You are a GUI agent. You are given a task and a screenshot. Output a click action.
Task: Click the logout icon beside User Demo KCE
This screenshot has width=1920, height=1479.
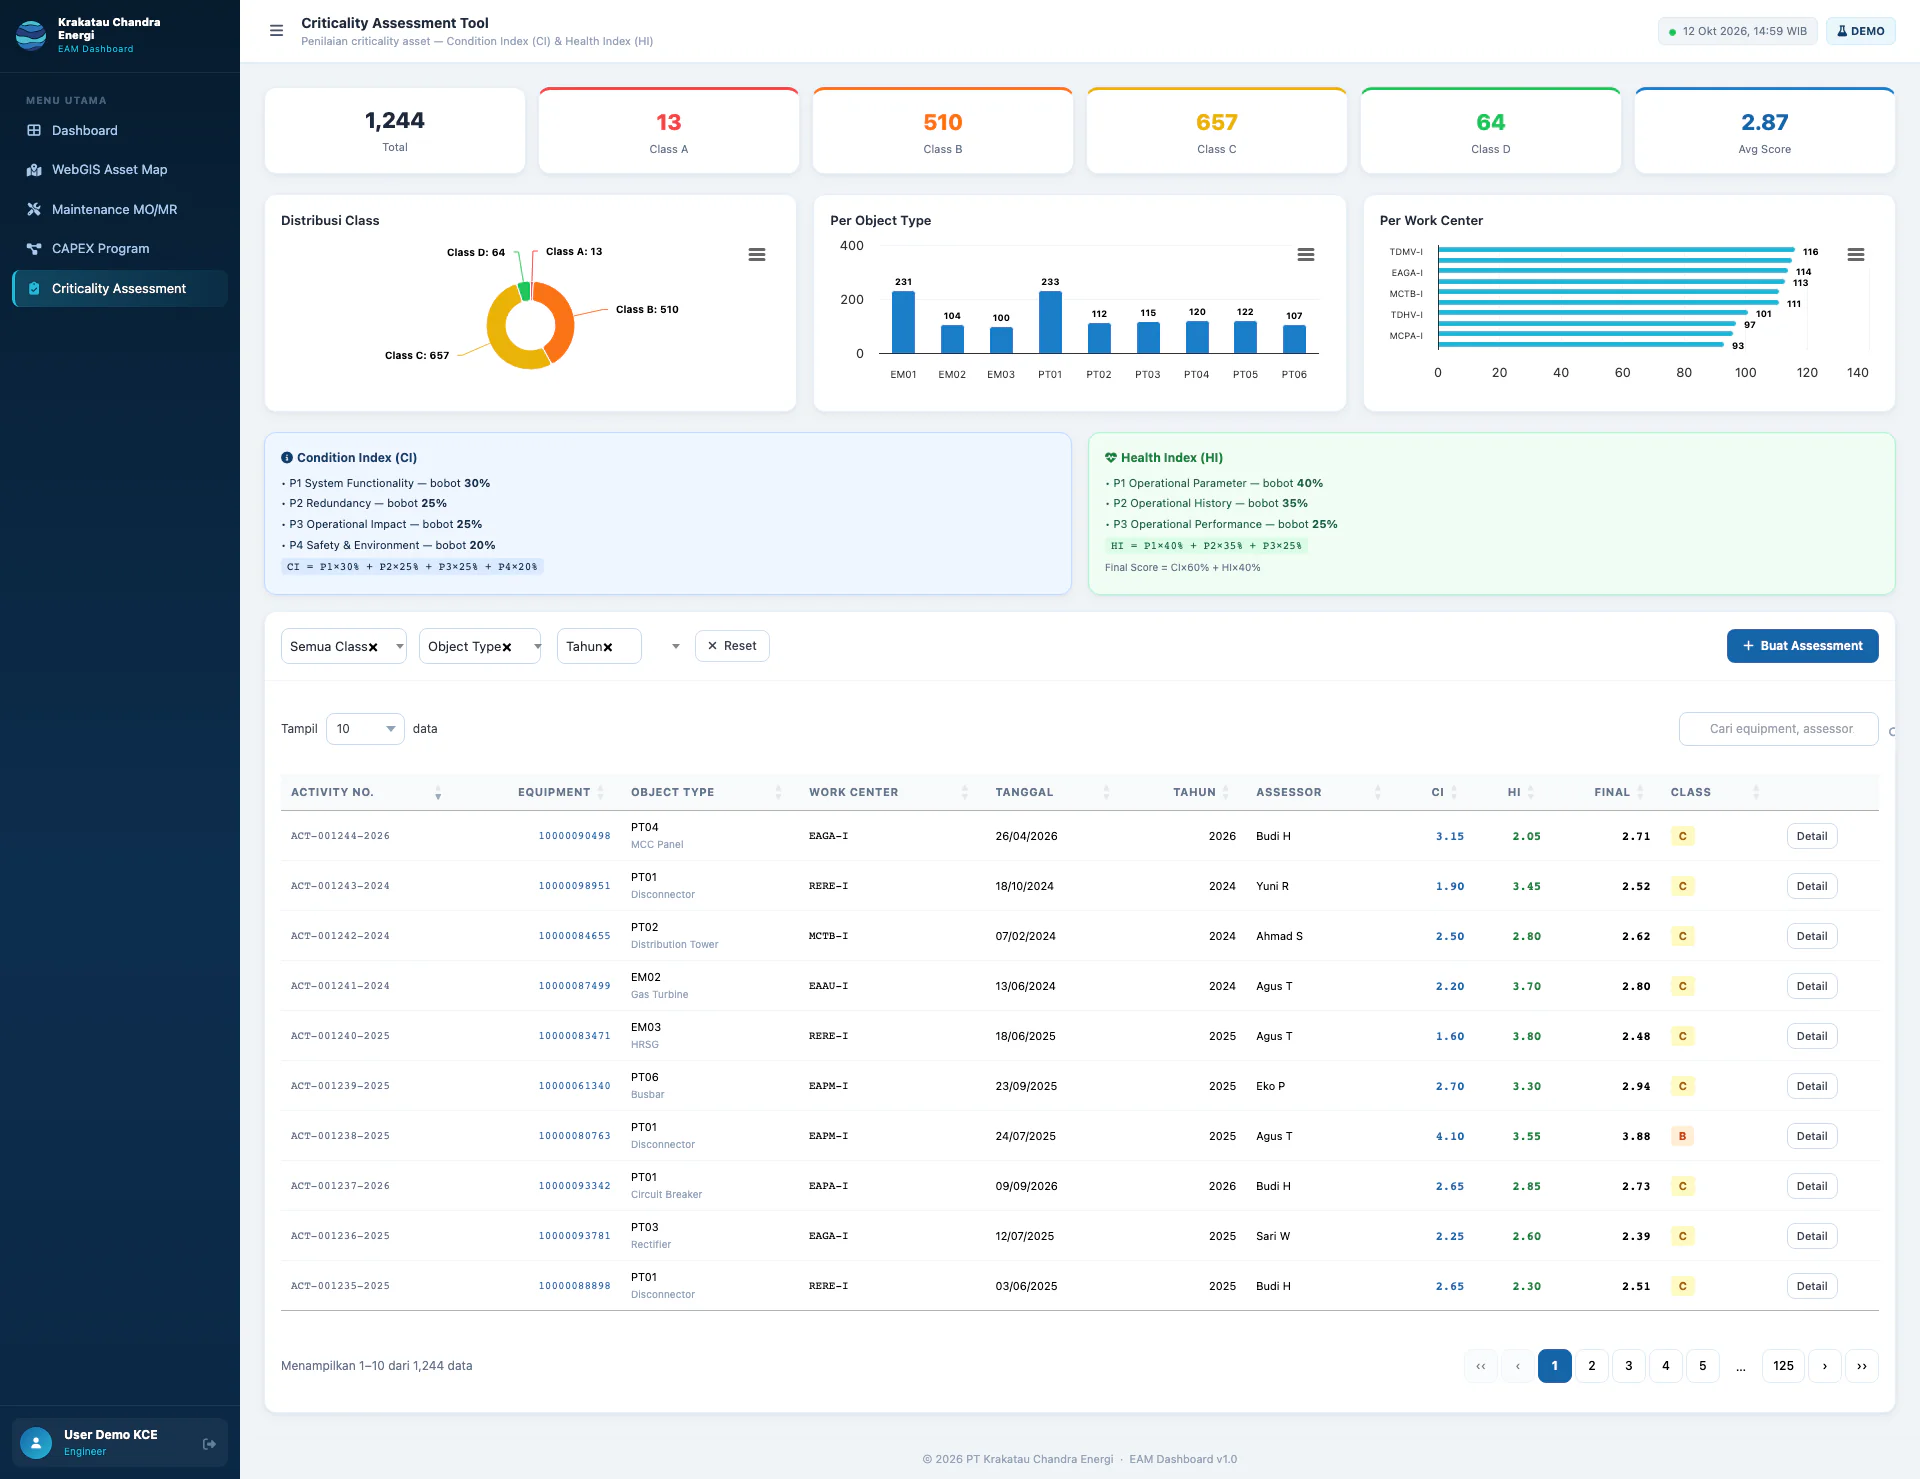(209, 1444)
